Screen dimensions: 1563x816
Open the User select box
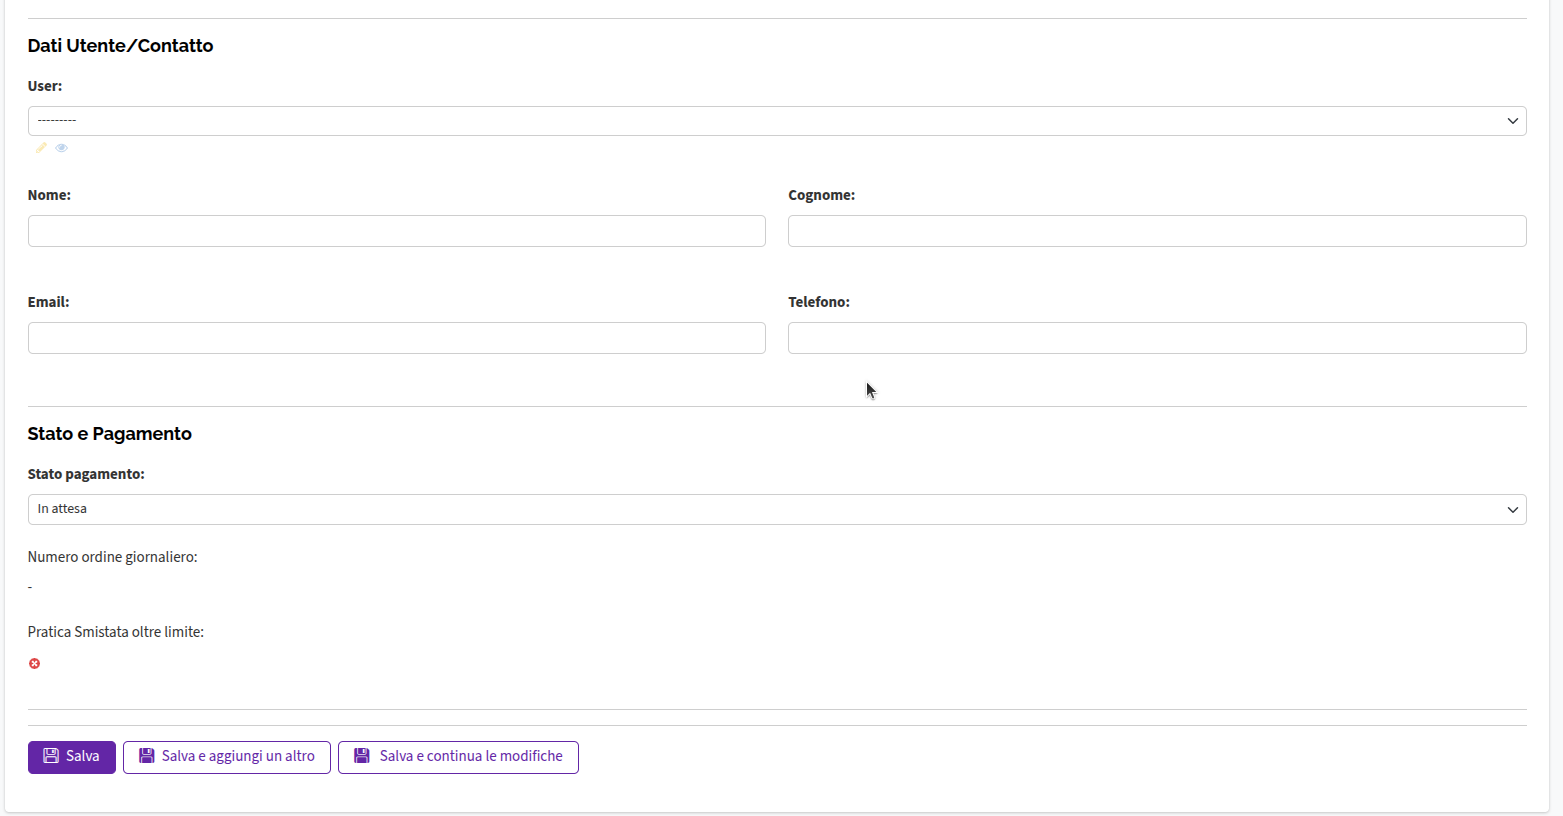pos(760,121)
